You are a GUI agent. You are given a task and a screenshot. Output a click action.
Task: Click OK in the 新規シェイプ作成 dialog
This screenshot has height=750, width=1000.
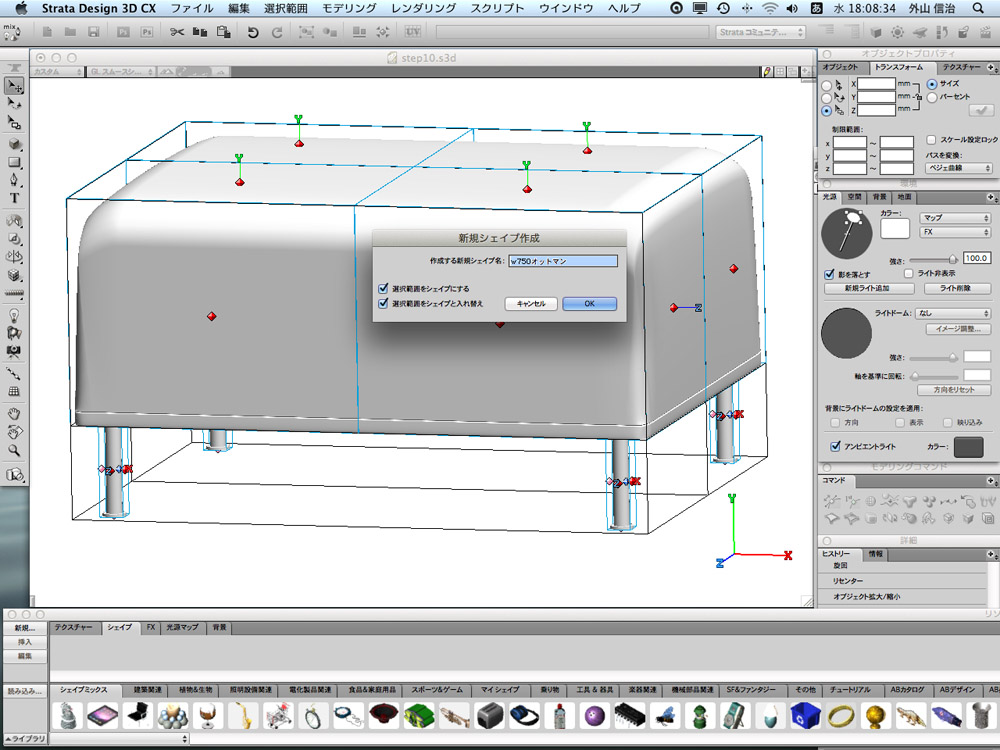[x=589, y=304]
